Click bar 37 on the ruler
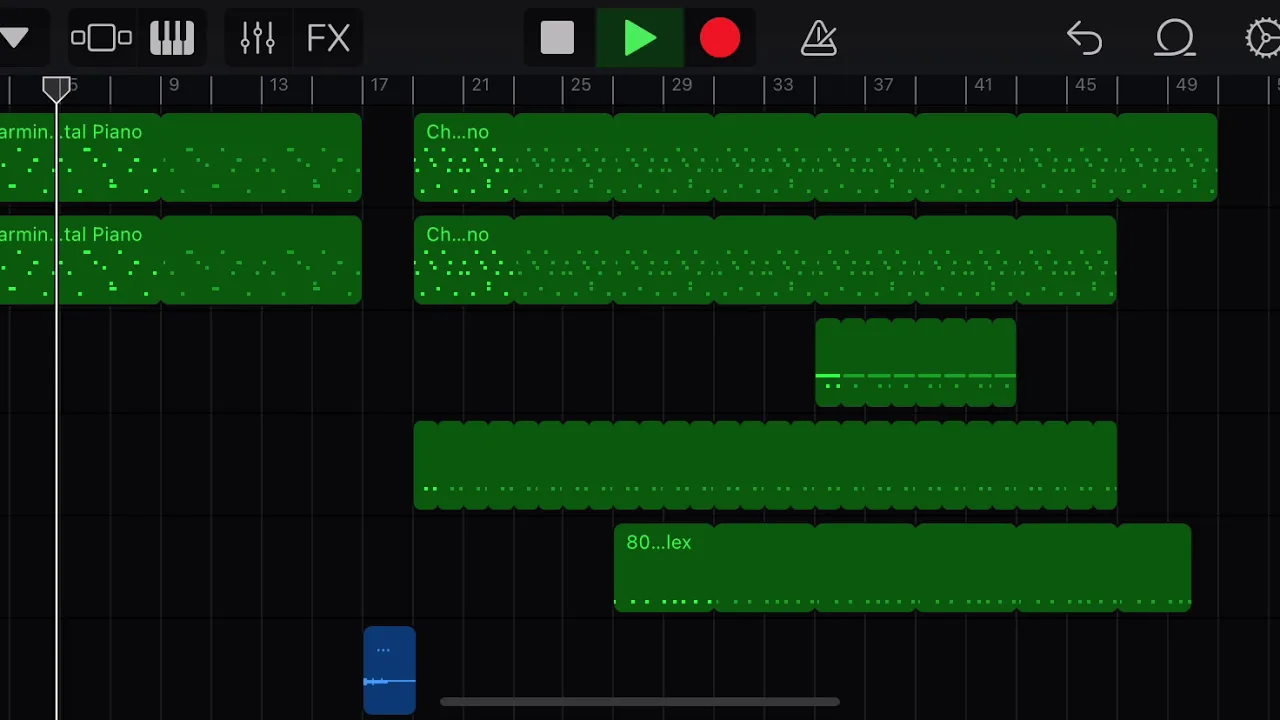This screenshot has width=1280, height=720. point(883,85)
